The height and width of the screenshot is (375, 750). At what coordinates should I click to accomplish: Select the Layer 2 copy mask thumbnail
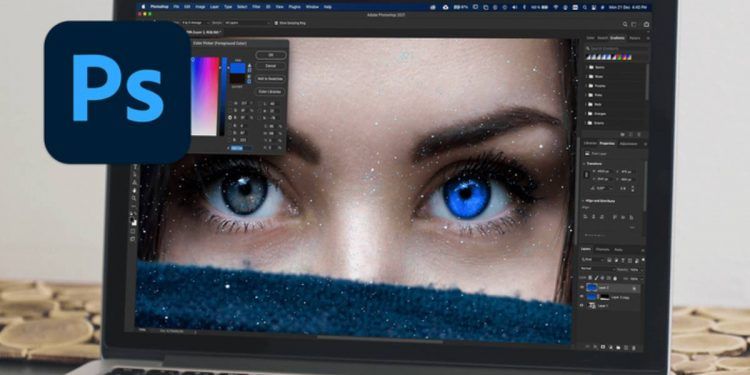coord(605,297)
